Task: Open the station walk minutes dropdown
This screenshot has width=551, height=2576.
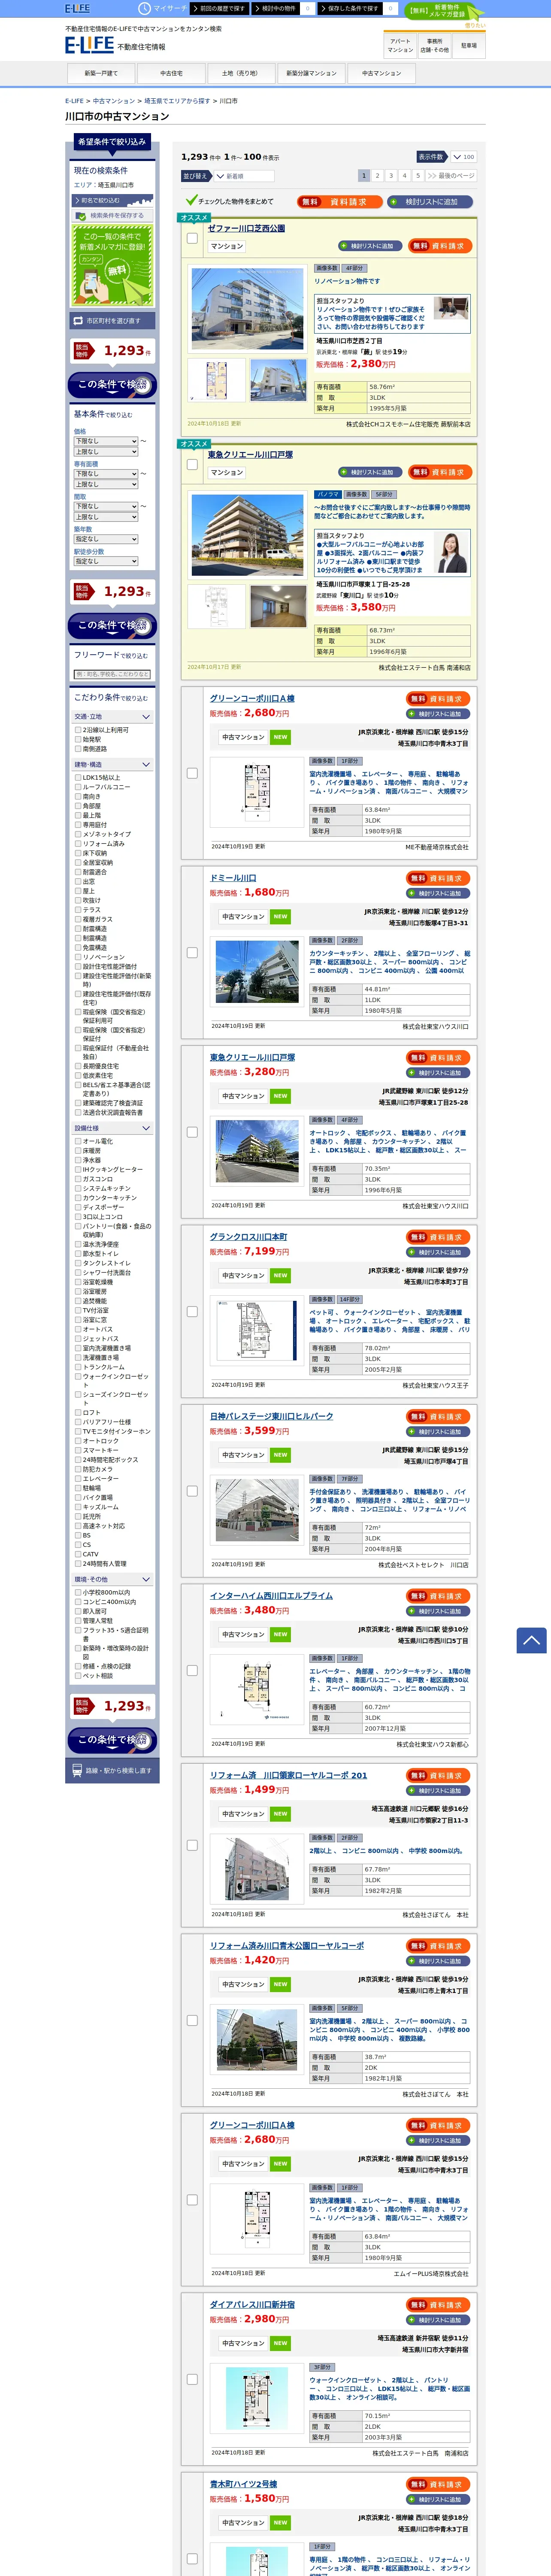Action: (x=105, y=562)
